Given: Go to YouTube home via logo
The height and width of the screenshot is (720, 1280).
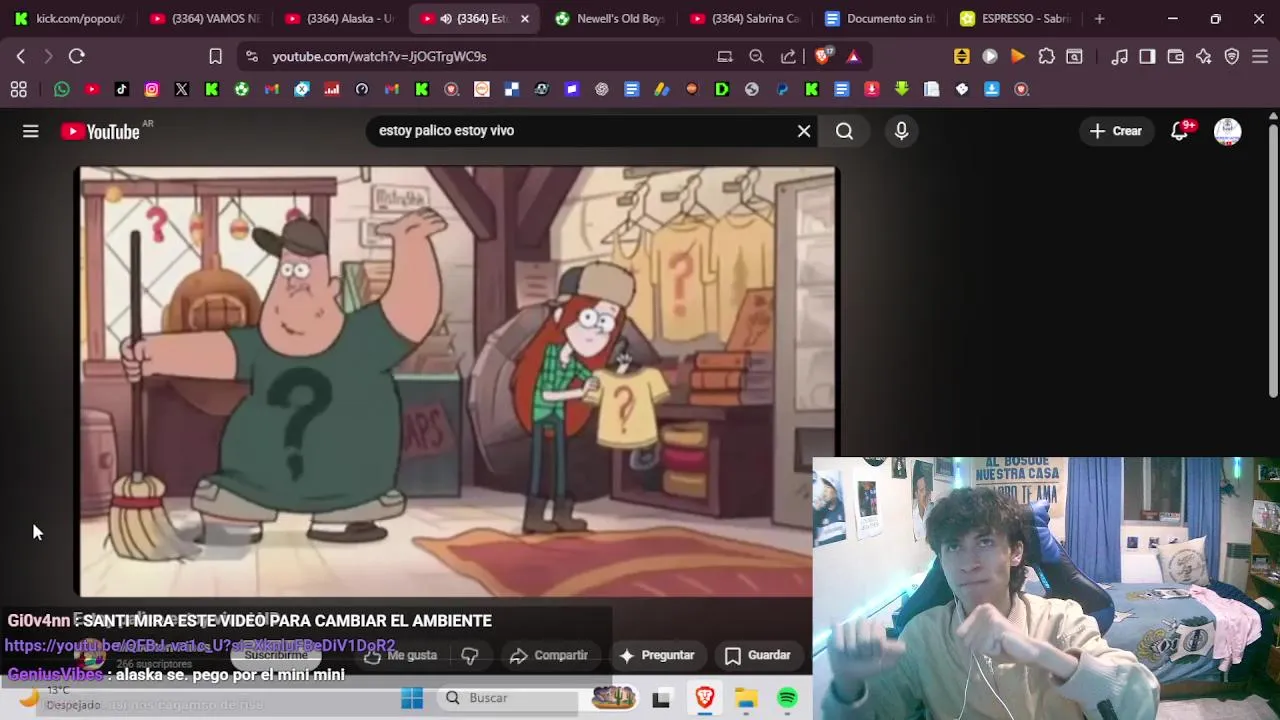Looking at the screenshot, I should pos(100,131).
